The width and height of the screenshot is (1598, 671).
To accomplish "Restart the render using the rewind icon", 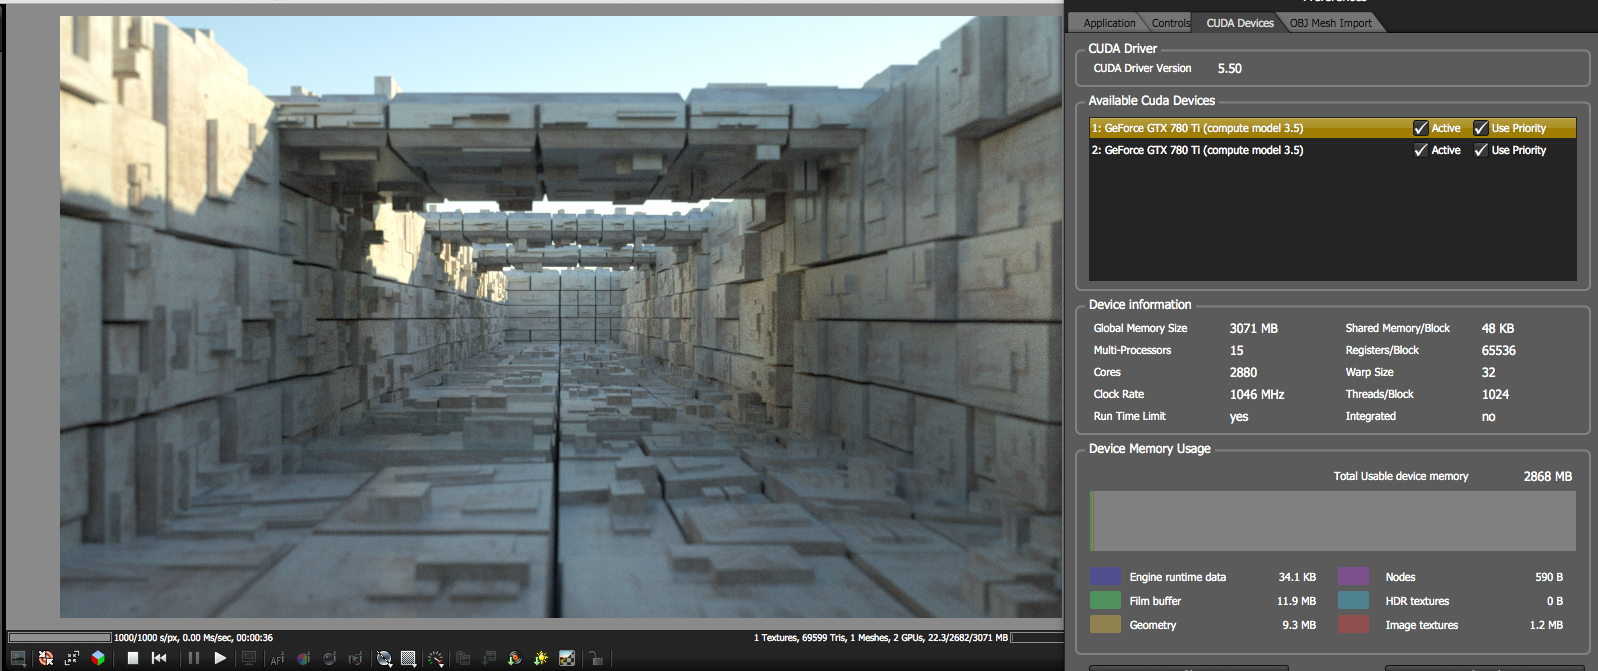I will click(x=159, y=658).
